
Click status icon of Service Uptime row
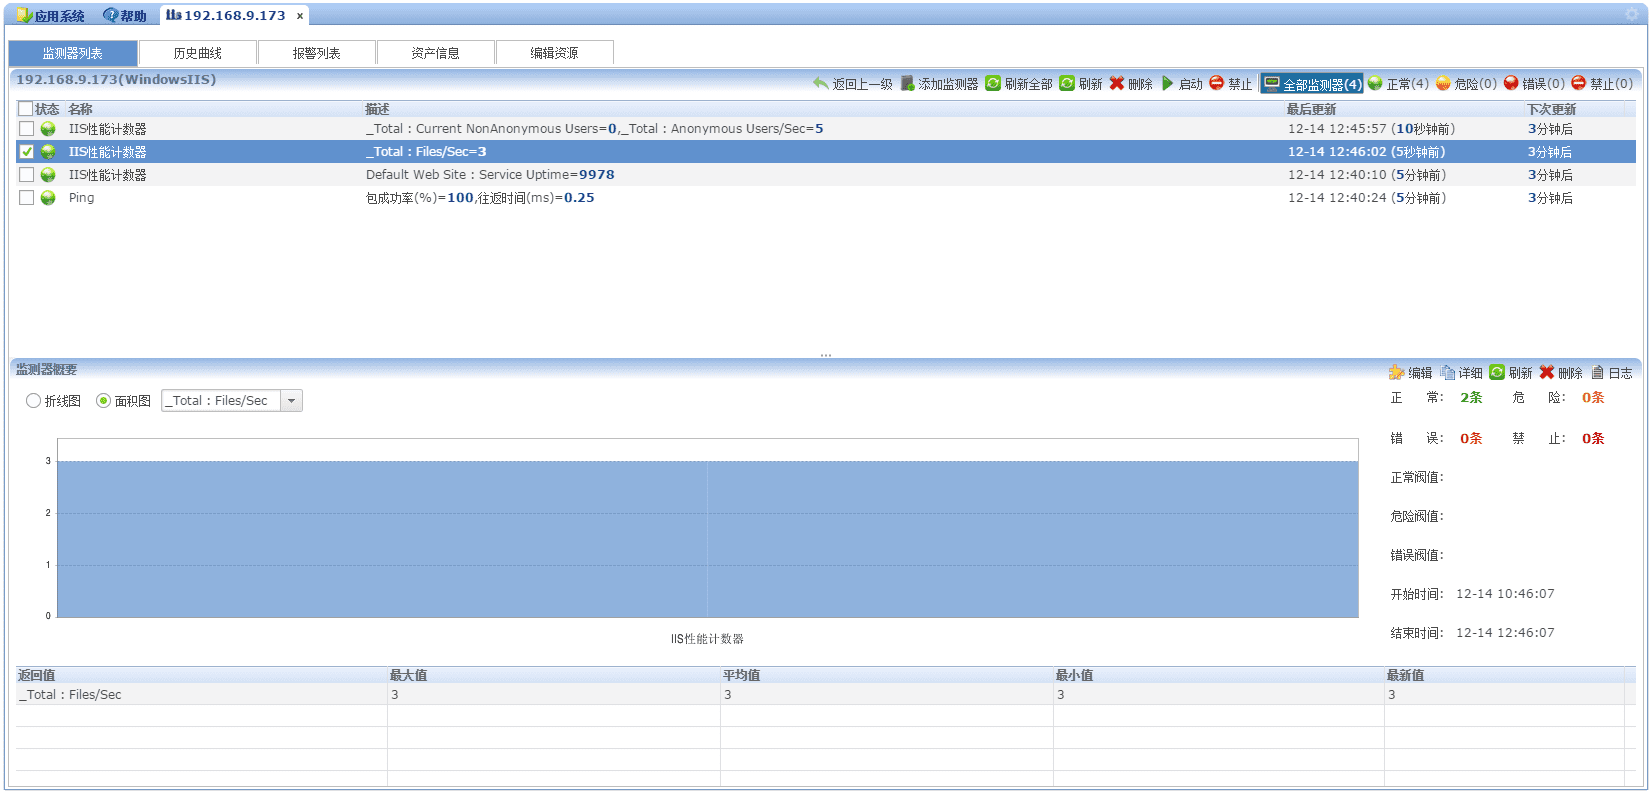(x=48, y=175)
